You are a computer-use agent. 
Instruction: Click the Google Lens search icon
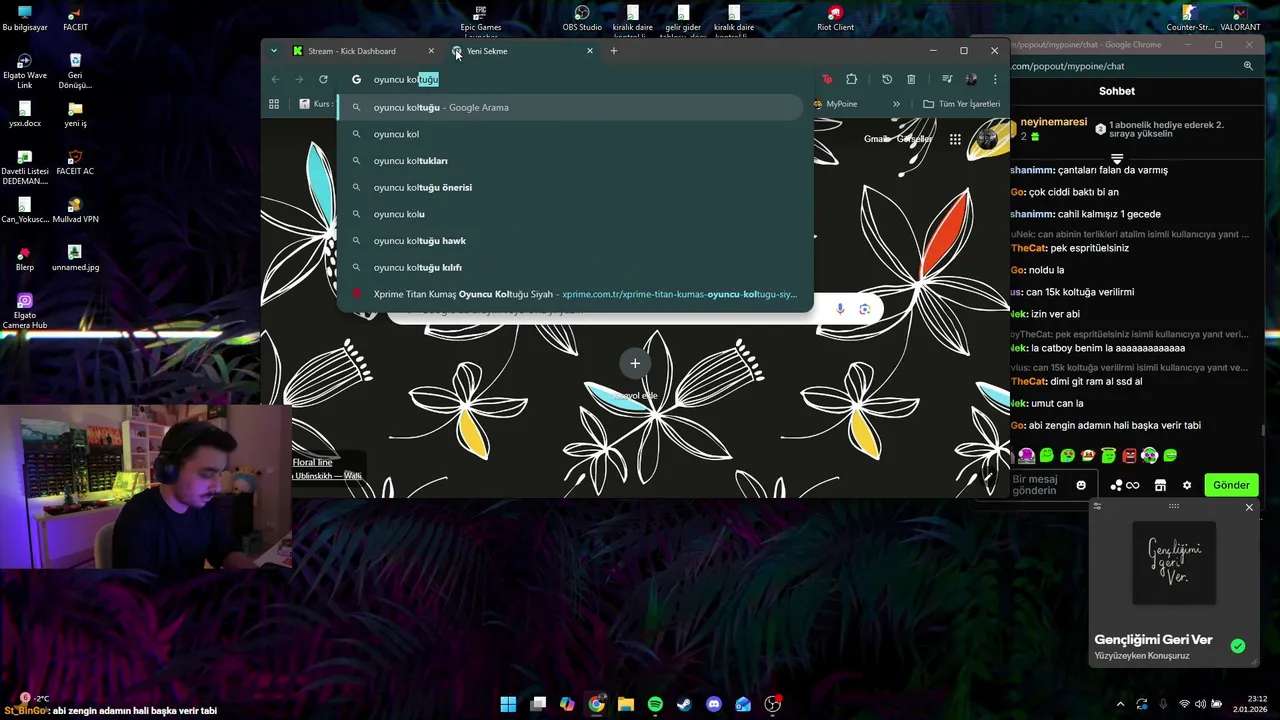[865, 309]
